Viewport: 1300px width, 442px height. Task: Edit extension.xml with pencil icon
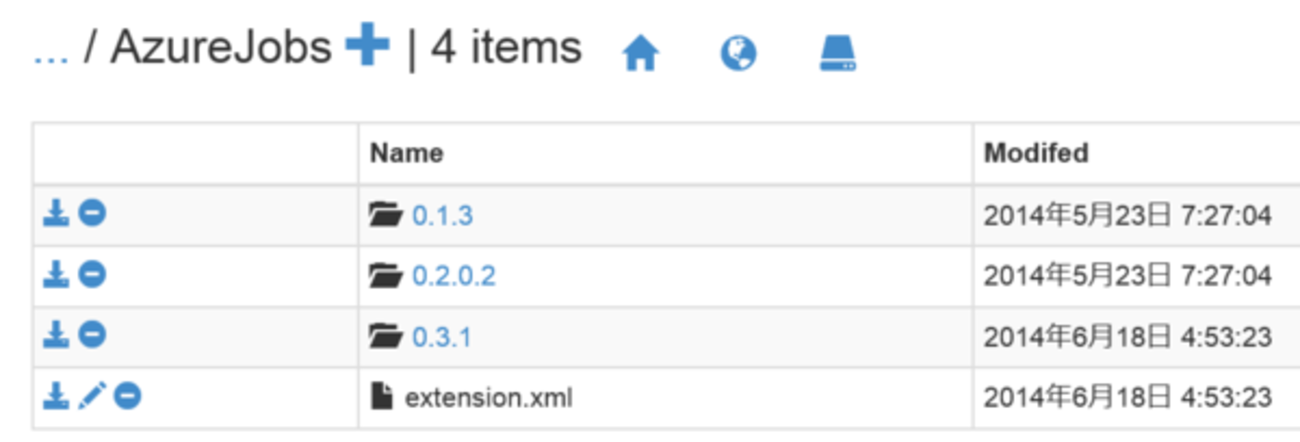click(91, 397)
